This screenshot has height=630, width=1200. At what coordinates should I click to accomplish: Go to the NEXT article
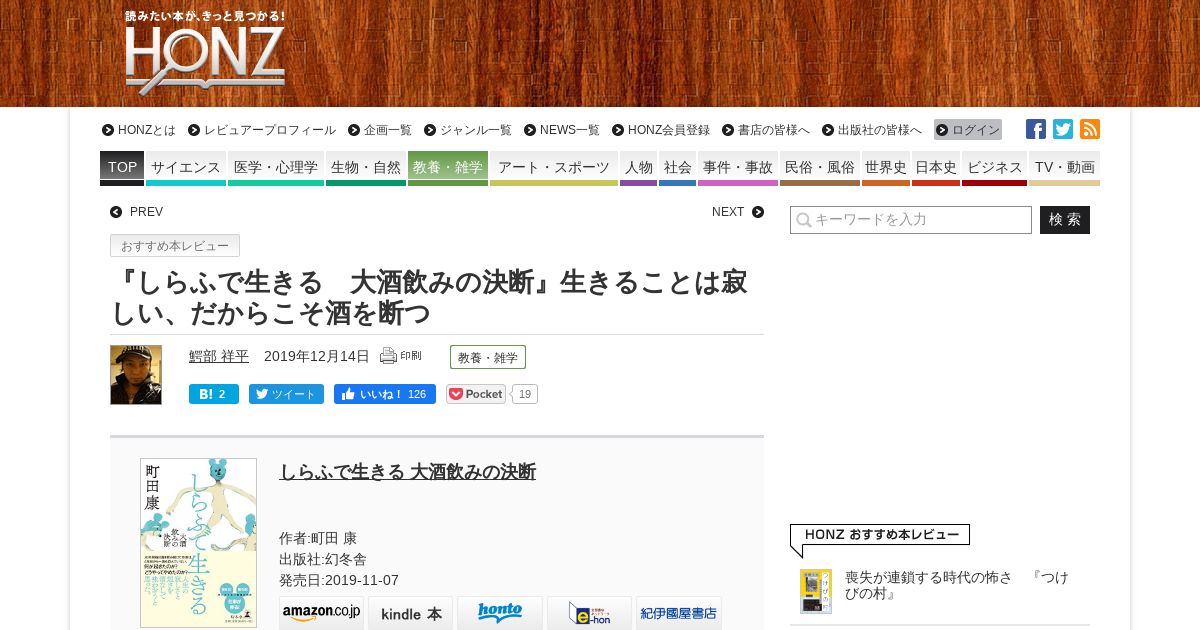pyautogui.click(x=738, y=212)
